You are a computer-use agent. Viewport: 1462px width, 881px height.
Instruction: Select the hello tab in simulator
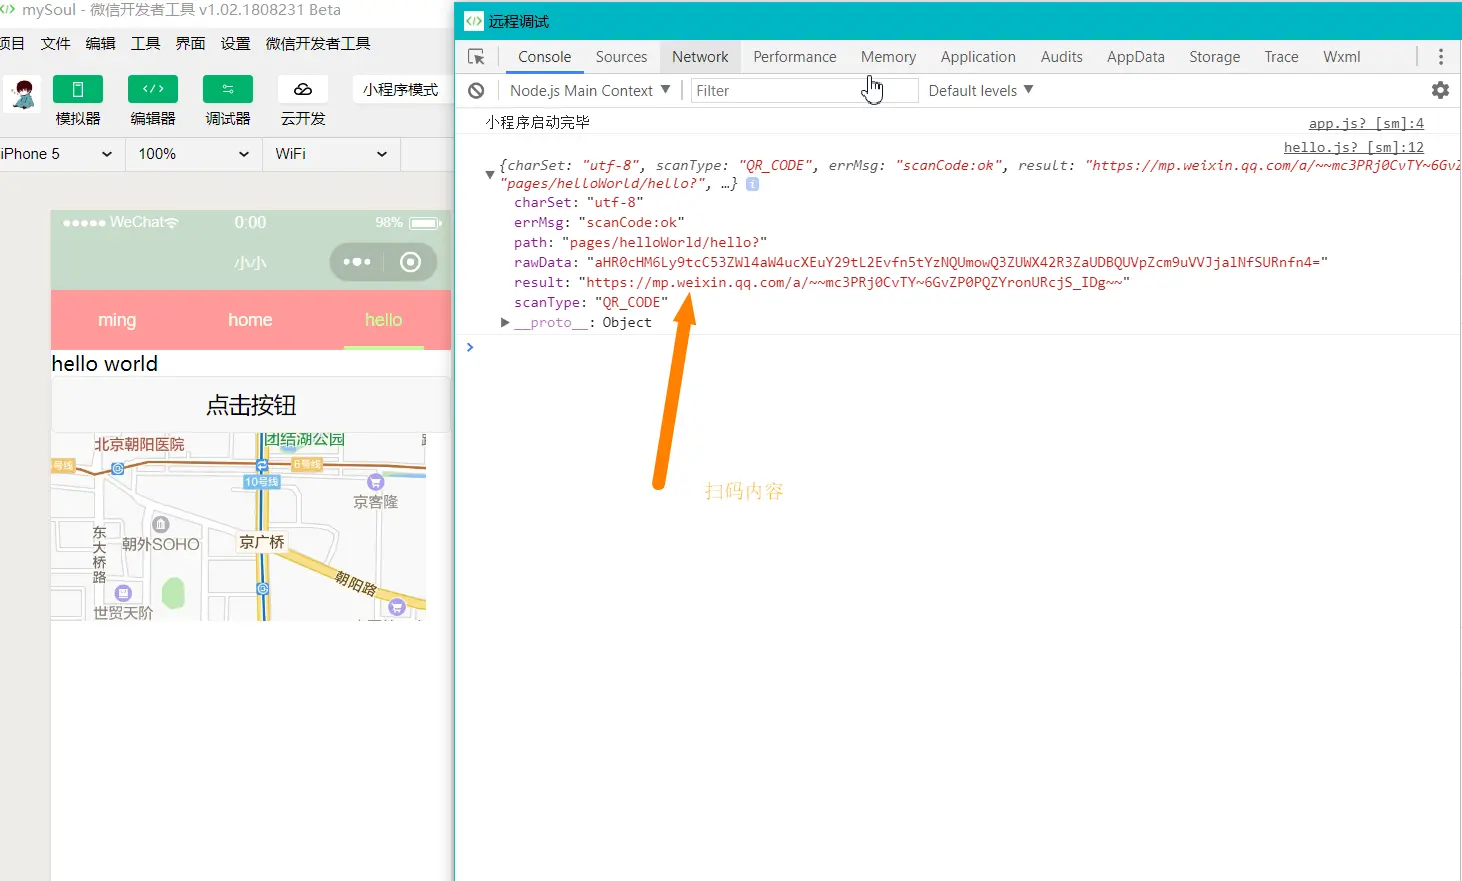click(x=383, y=320)
